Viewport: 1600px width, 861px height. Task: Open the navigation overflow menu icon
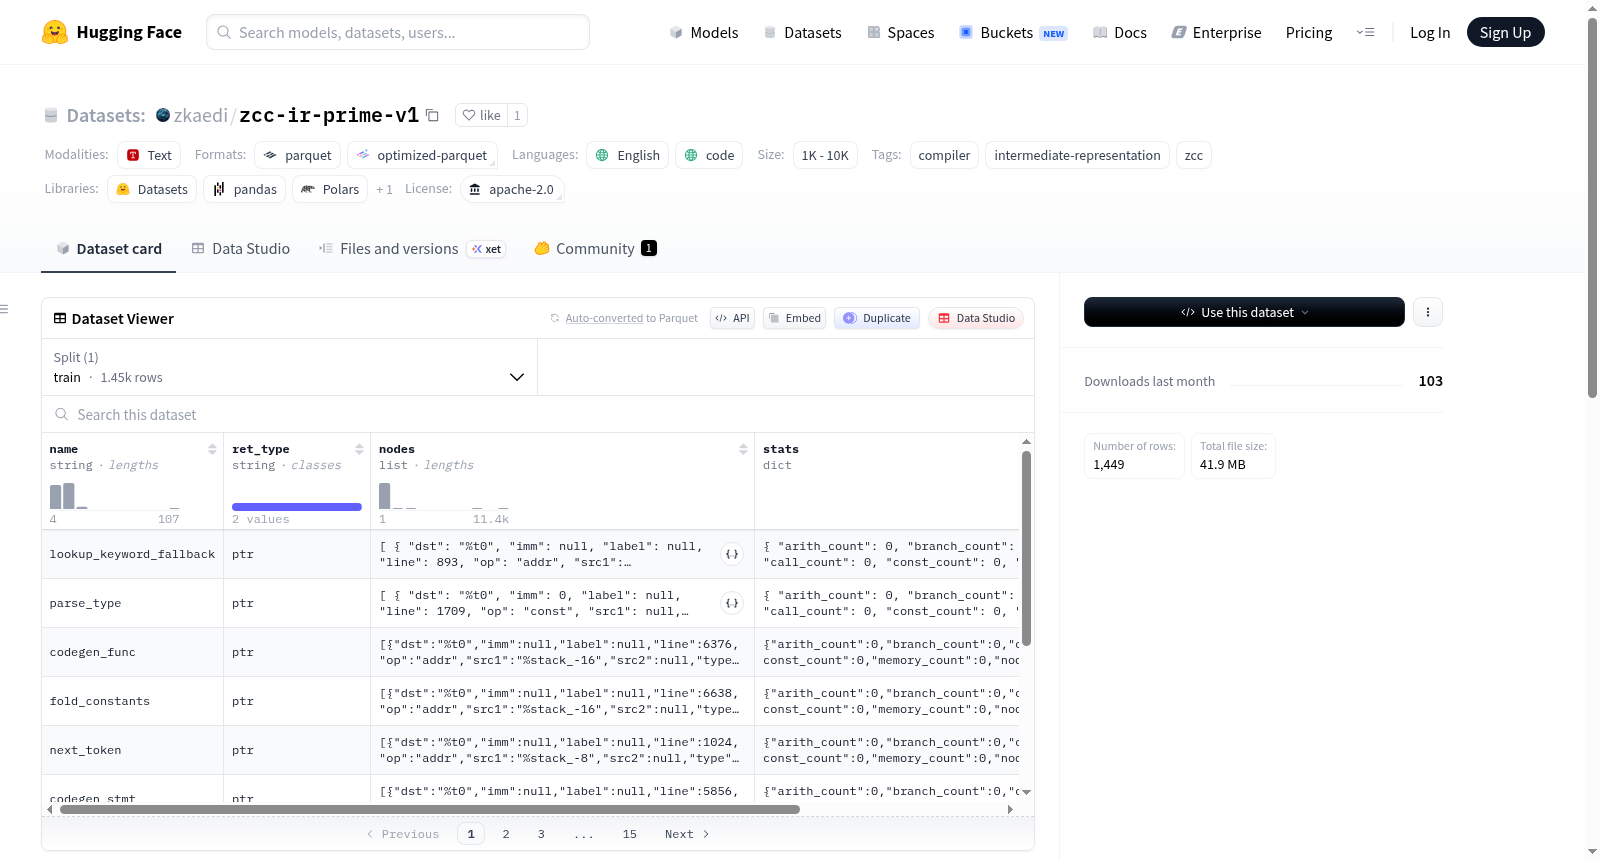coord(1365,33)
